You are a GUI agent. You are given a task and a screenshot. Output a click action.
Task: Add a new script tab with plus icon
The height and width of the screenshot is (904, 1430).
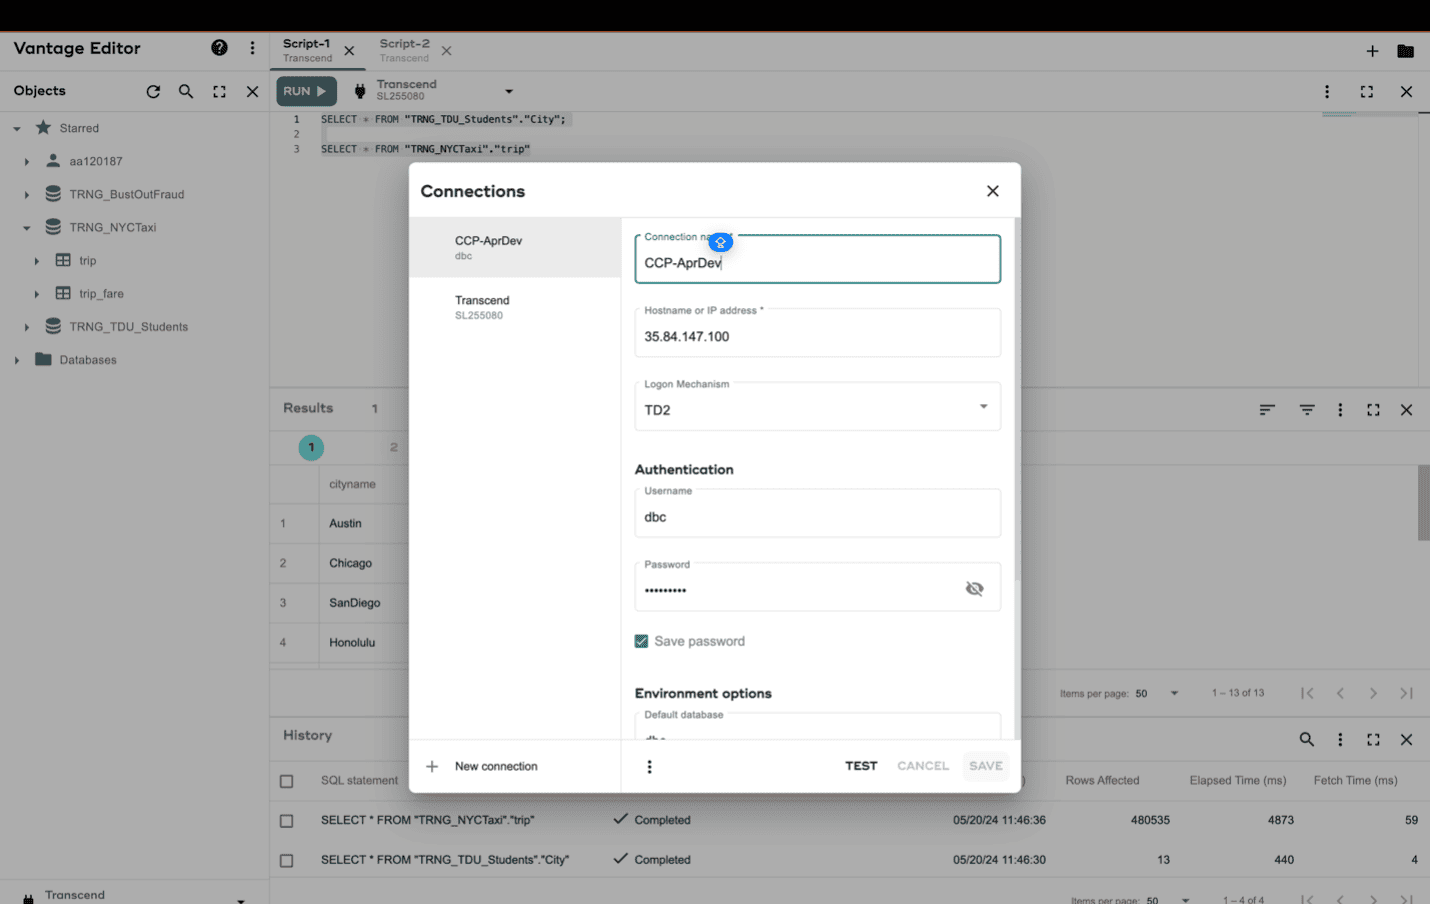pyautogui.click(x=1372, y=51)
